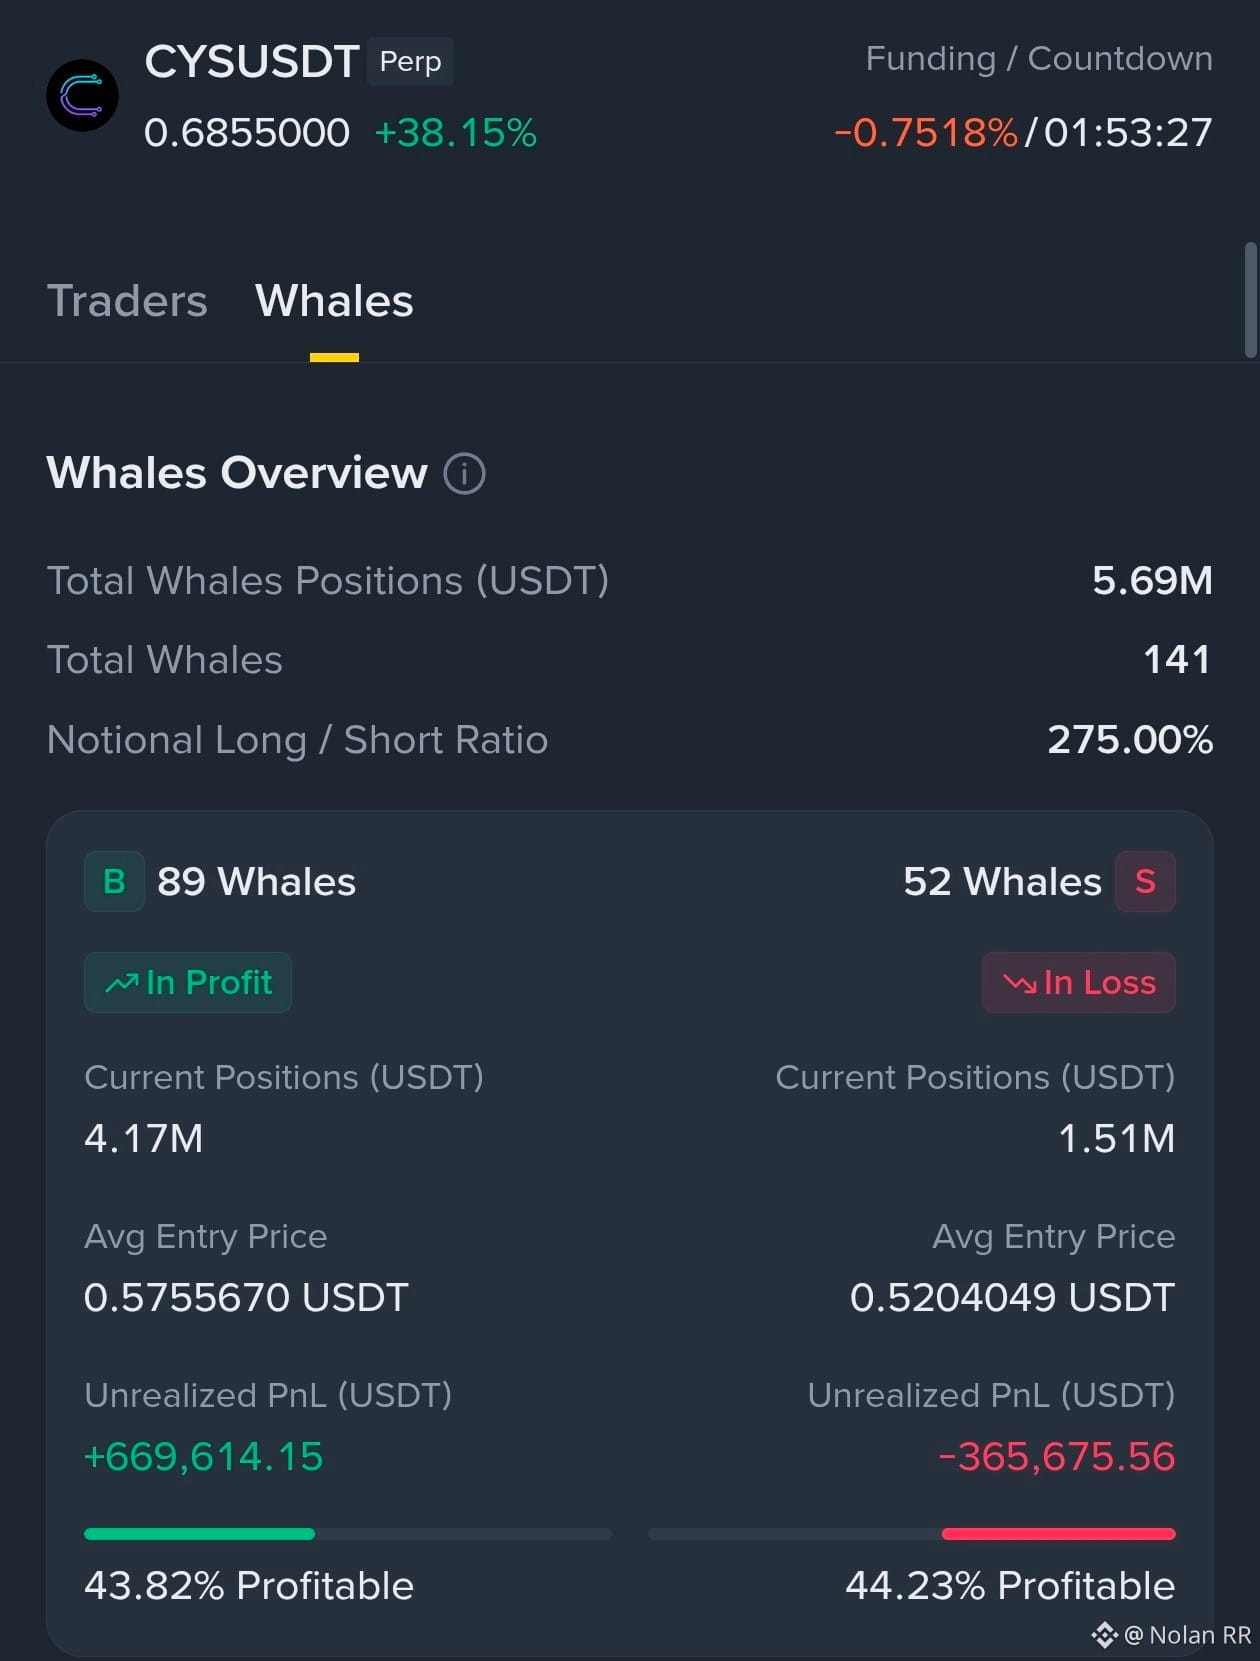The height and width of the screenshot is (1661, 1260).
Task: Select the Whales tab
Action: click(334, 301)
